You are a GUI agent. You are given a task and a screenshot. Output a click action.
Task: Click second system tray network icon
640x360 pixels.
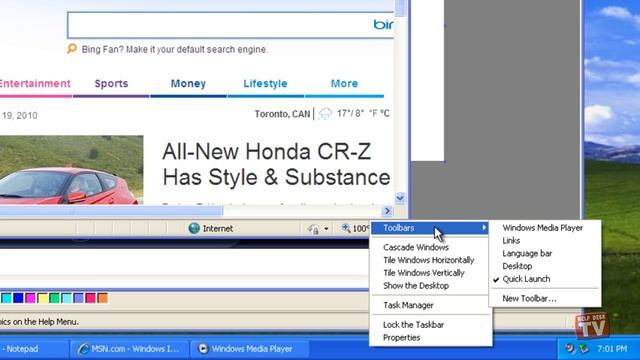click(x=584, y=349)
